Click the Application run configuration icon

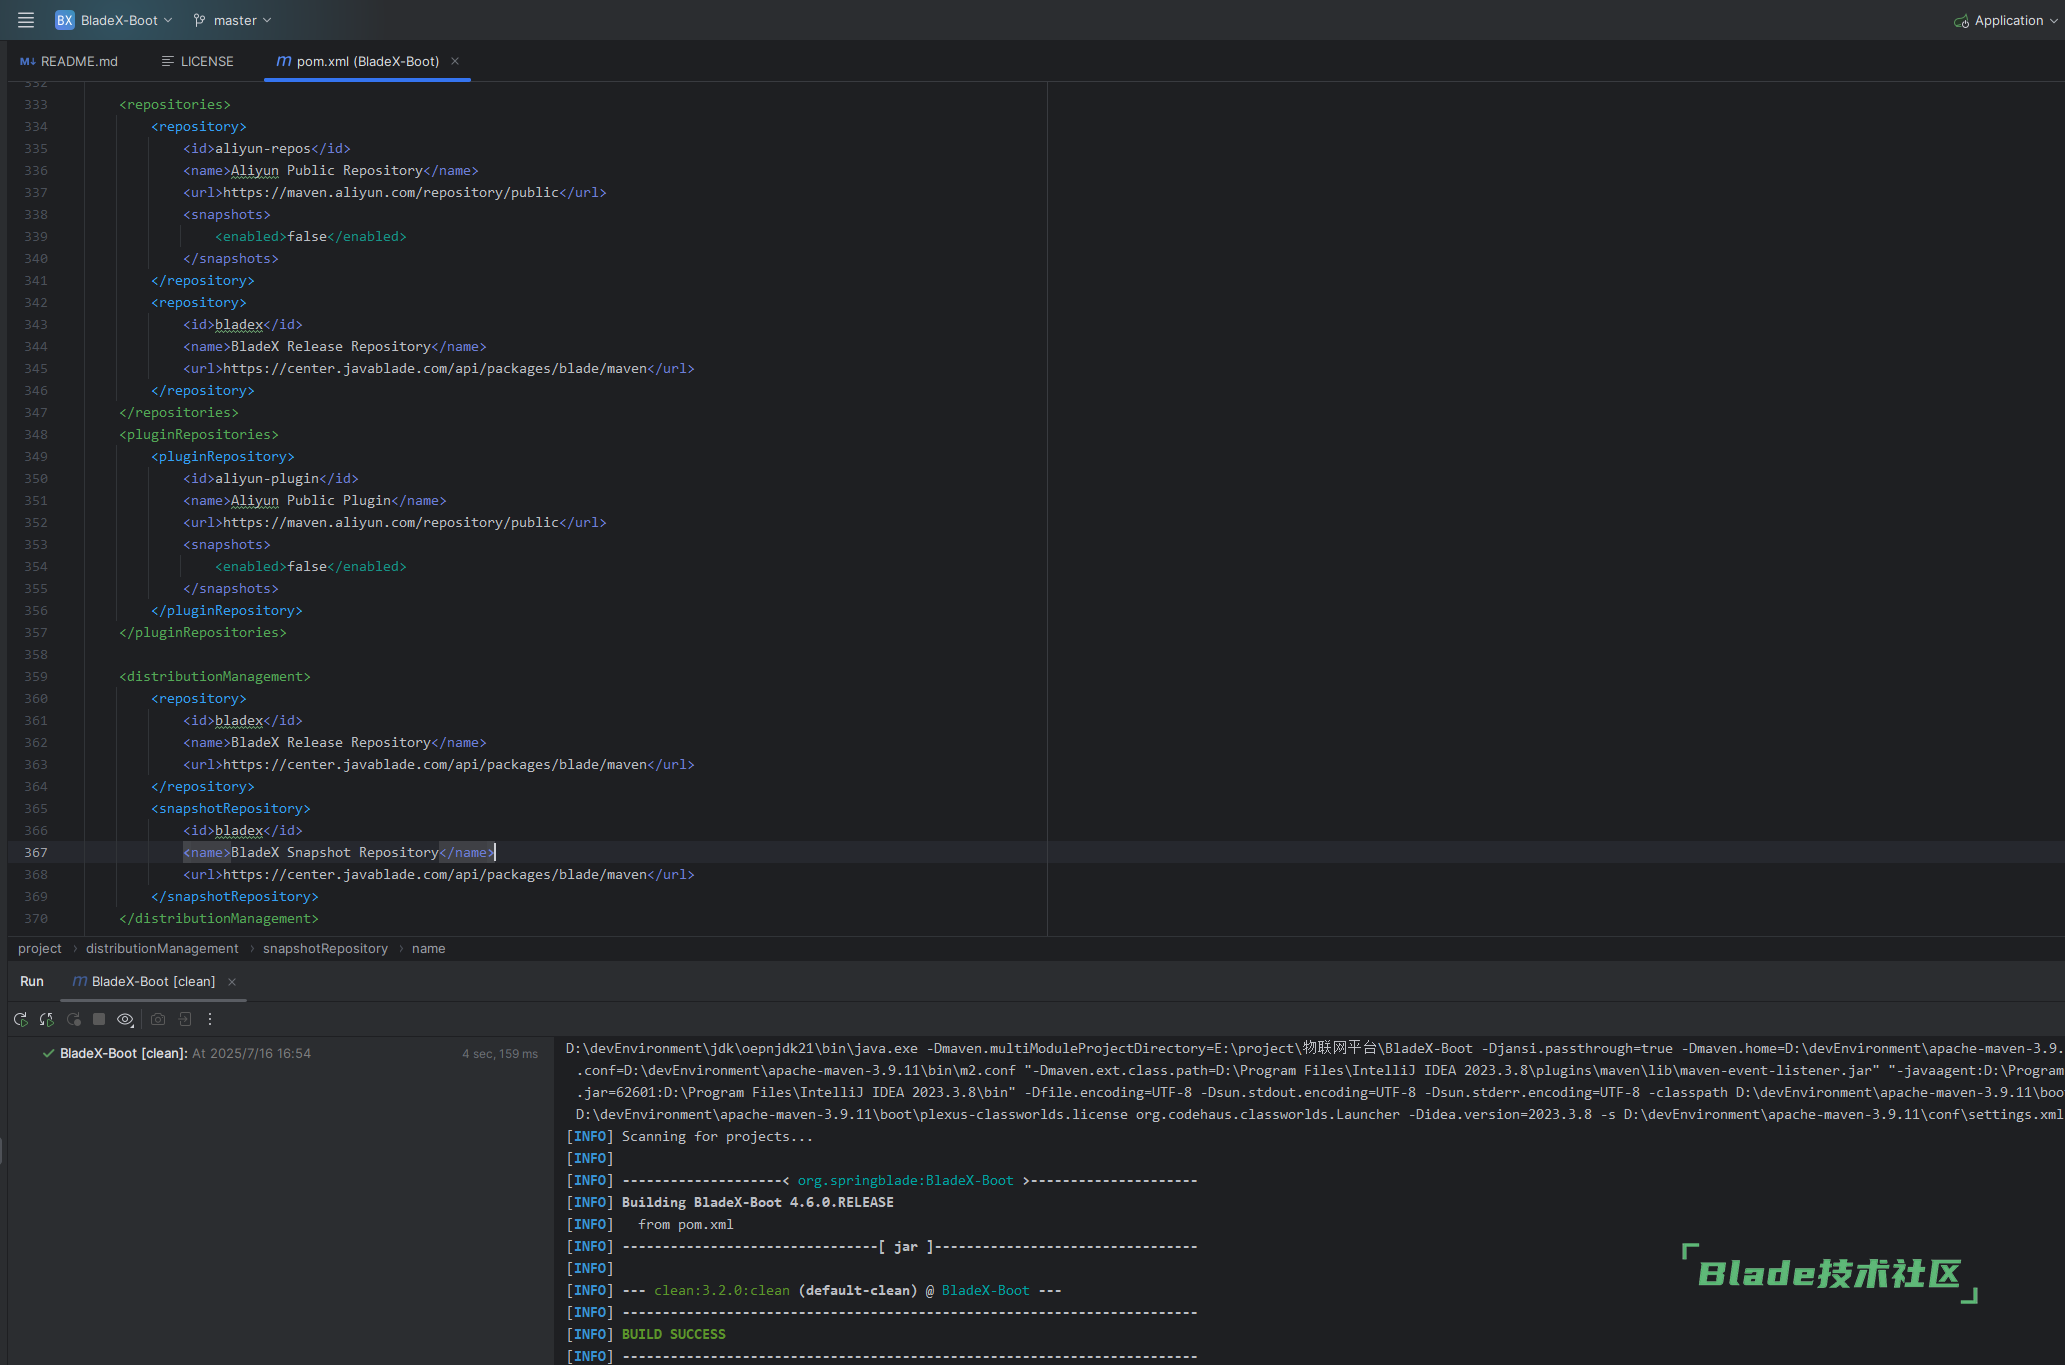(1961, 21)
